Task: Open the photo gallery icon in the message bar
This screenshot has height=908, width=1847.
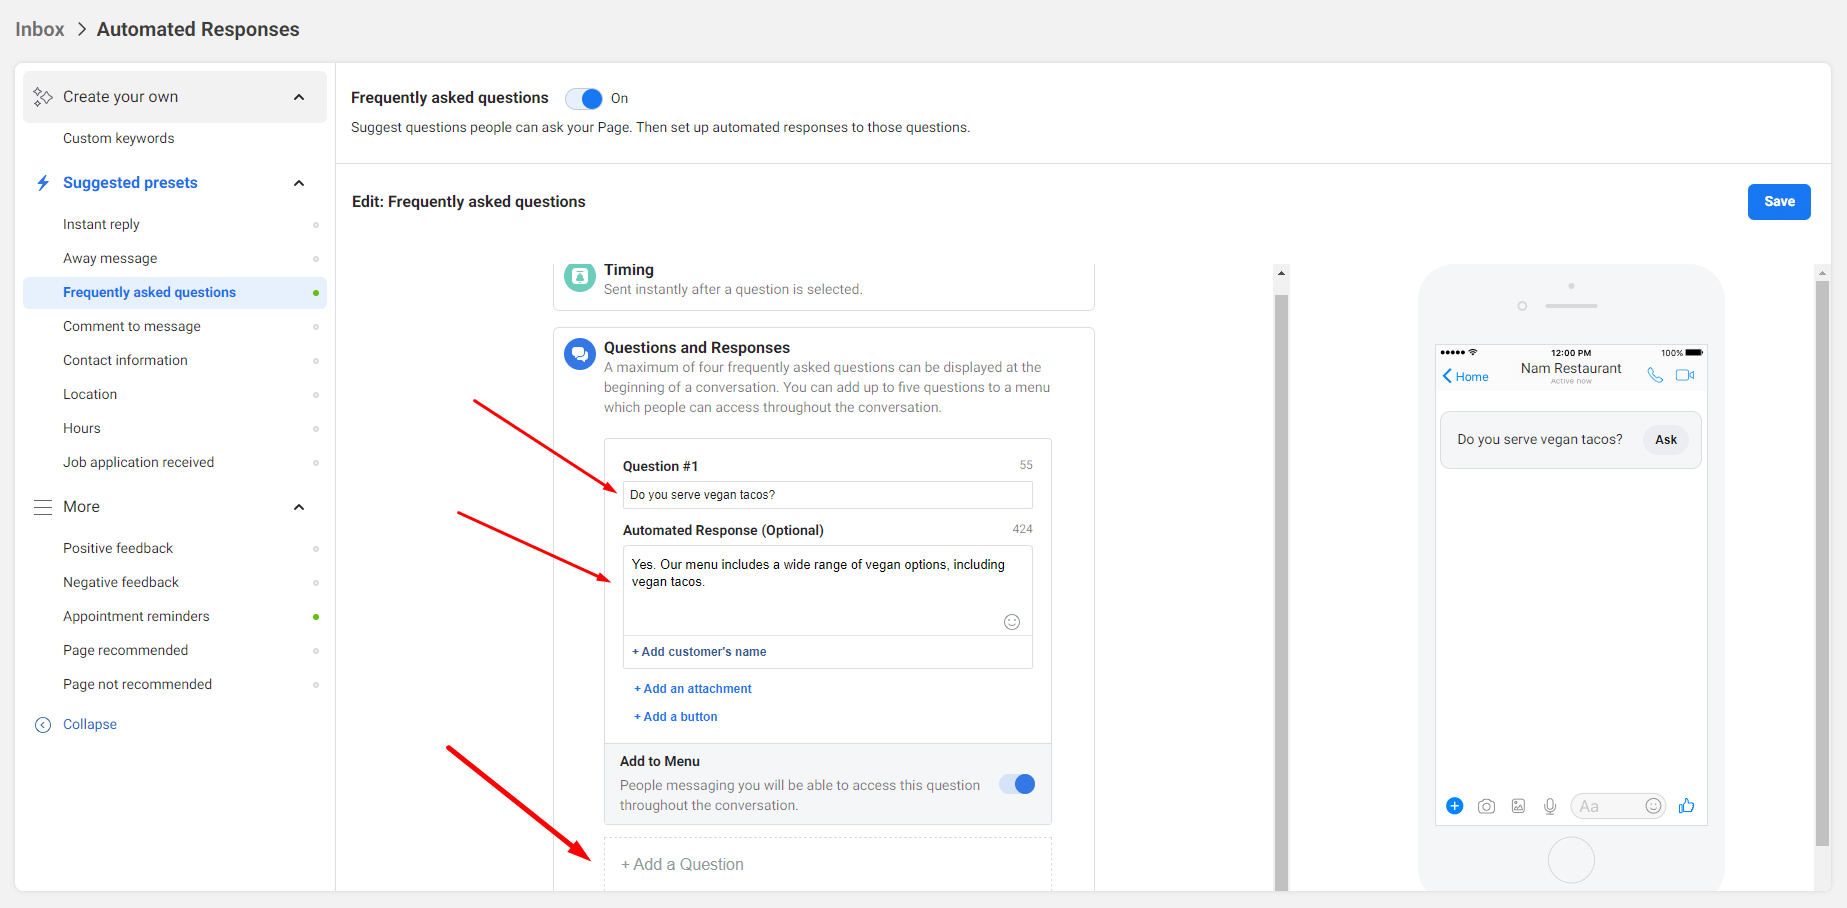Action: tap(1518, 806)
